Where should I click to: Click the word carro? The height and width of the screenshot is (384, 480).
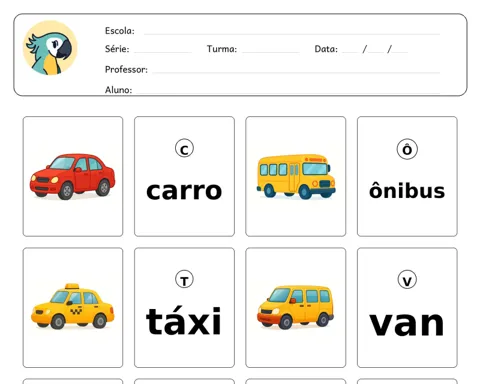point(184,191)
